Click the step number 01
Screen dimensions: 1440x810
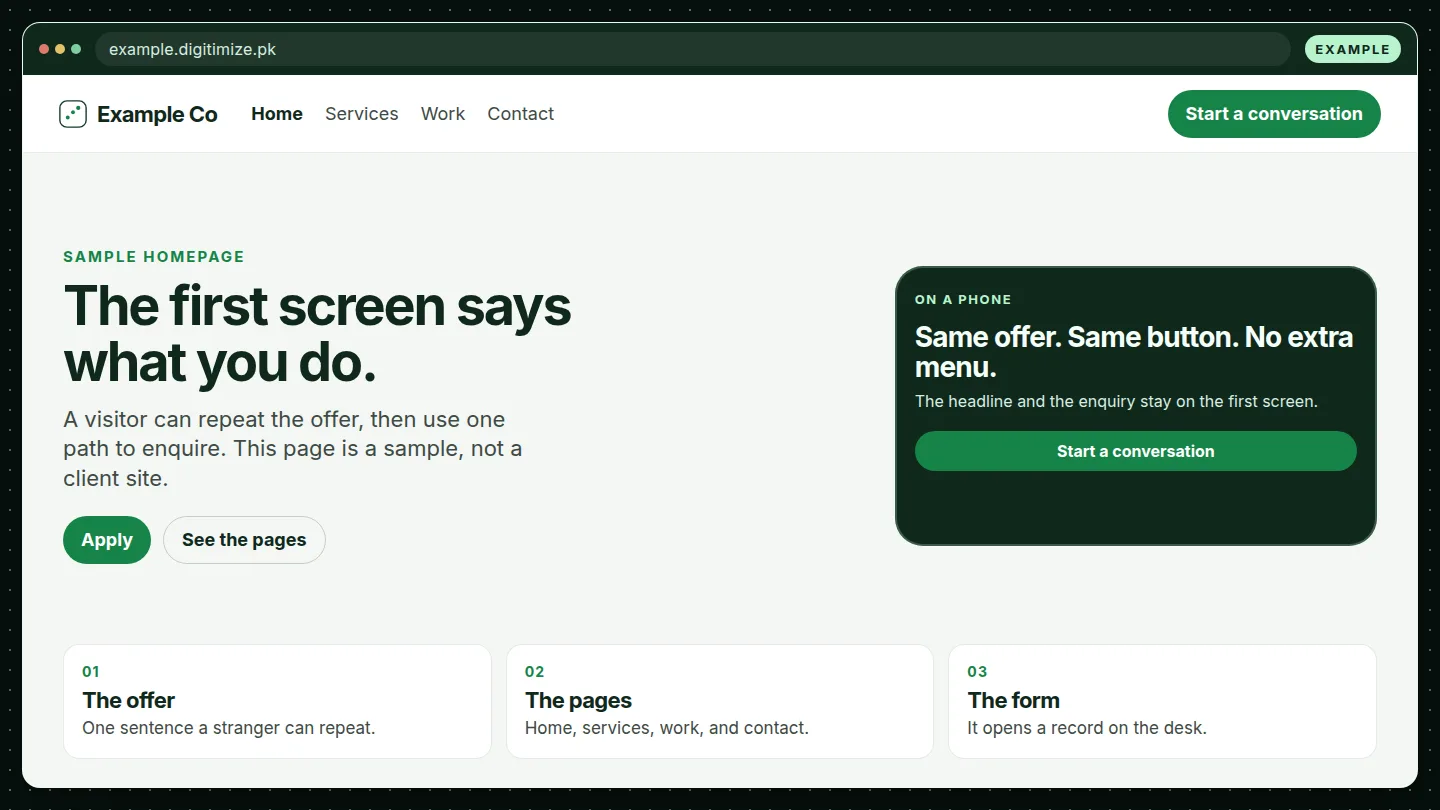(91, 672)
